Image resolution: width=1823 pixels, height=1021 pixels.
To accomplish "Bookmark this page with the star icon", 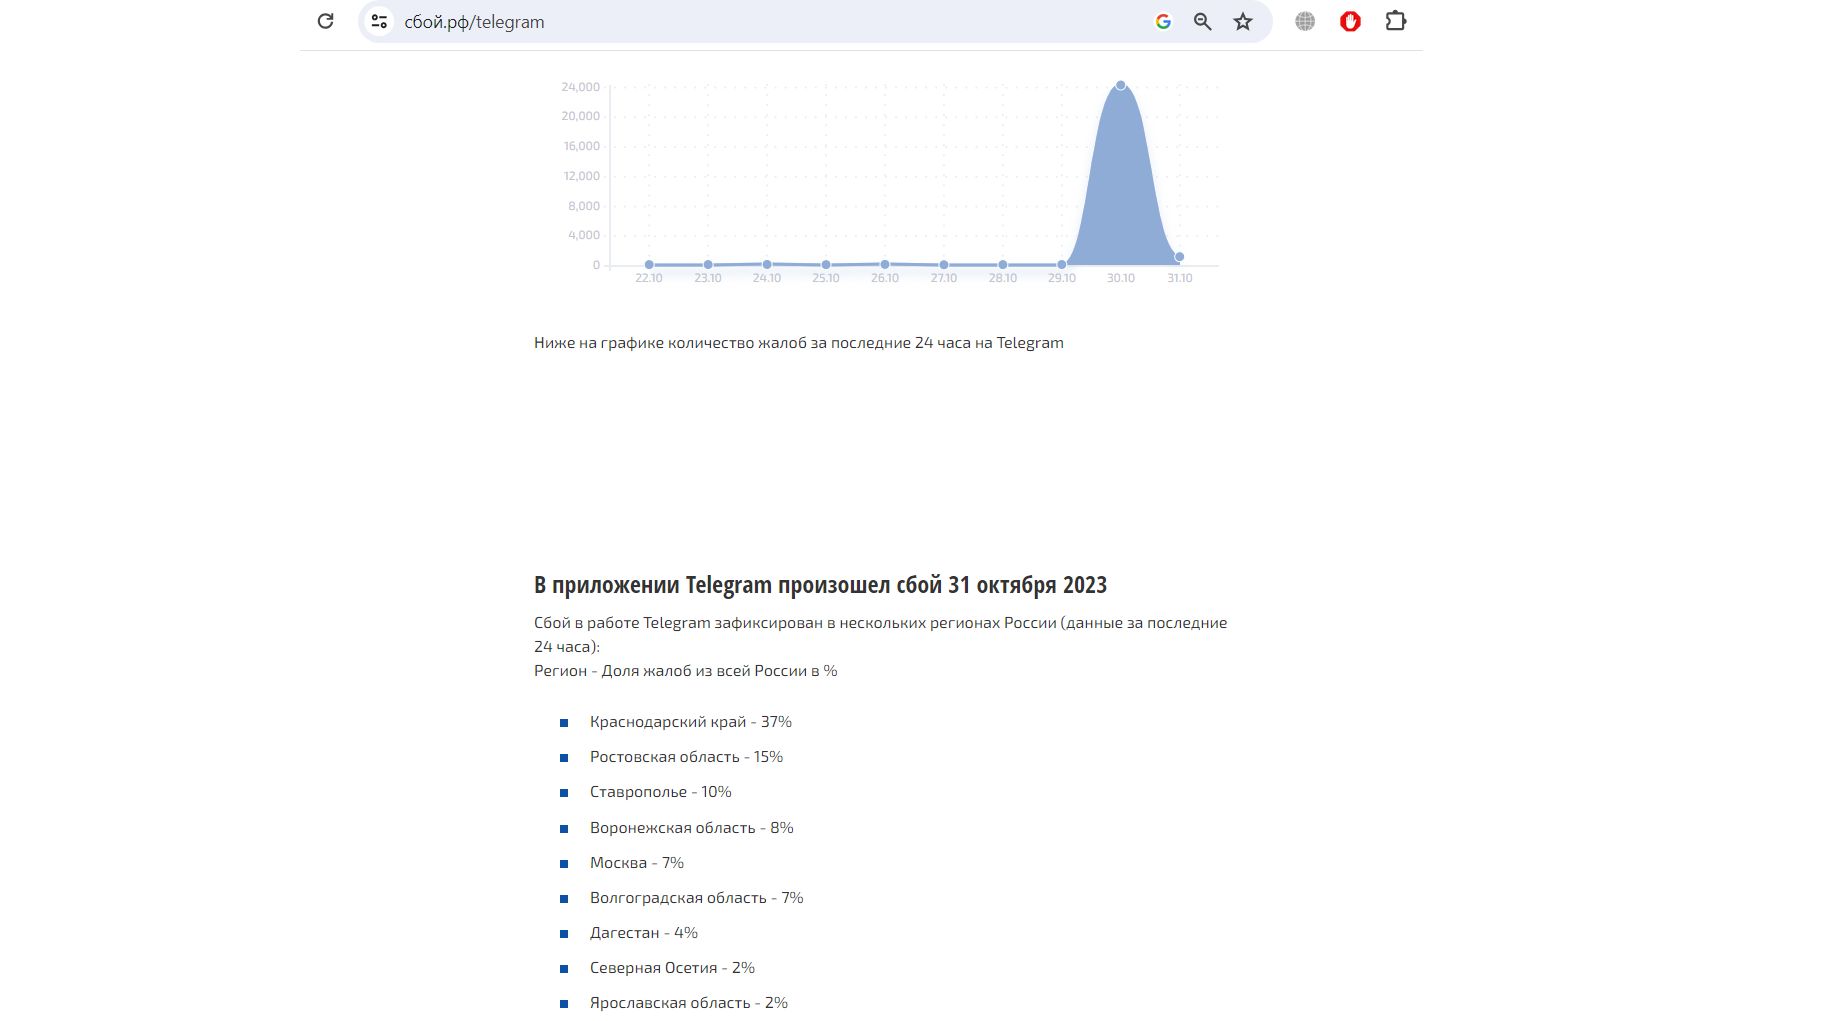I will coord(1243,21).
